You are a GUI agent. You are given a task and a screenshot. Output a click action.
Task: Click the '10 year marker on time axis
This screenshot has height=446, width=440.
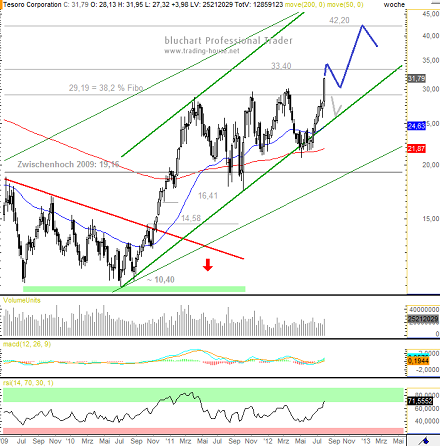click(x=70, y=441)
